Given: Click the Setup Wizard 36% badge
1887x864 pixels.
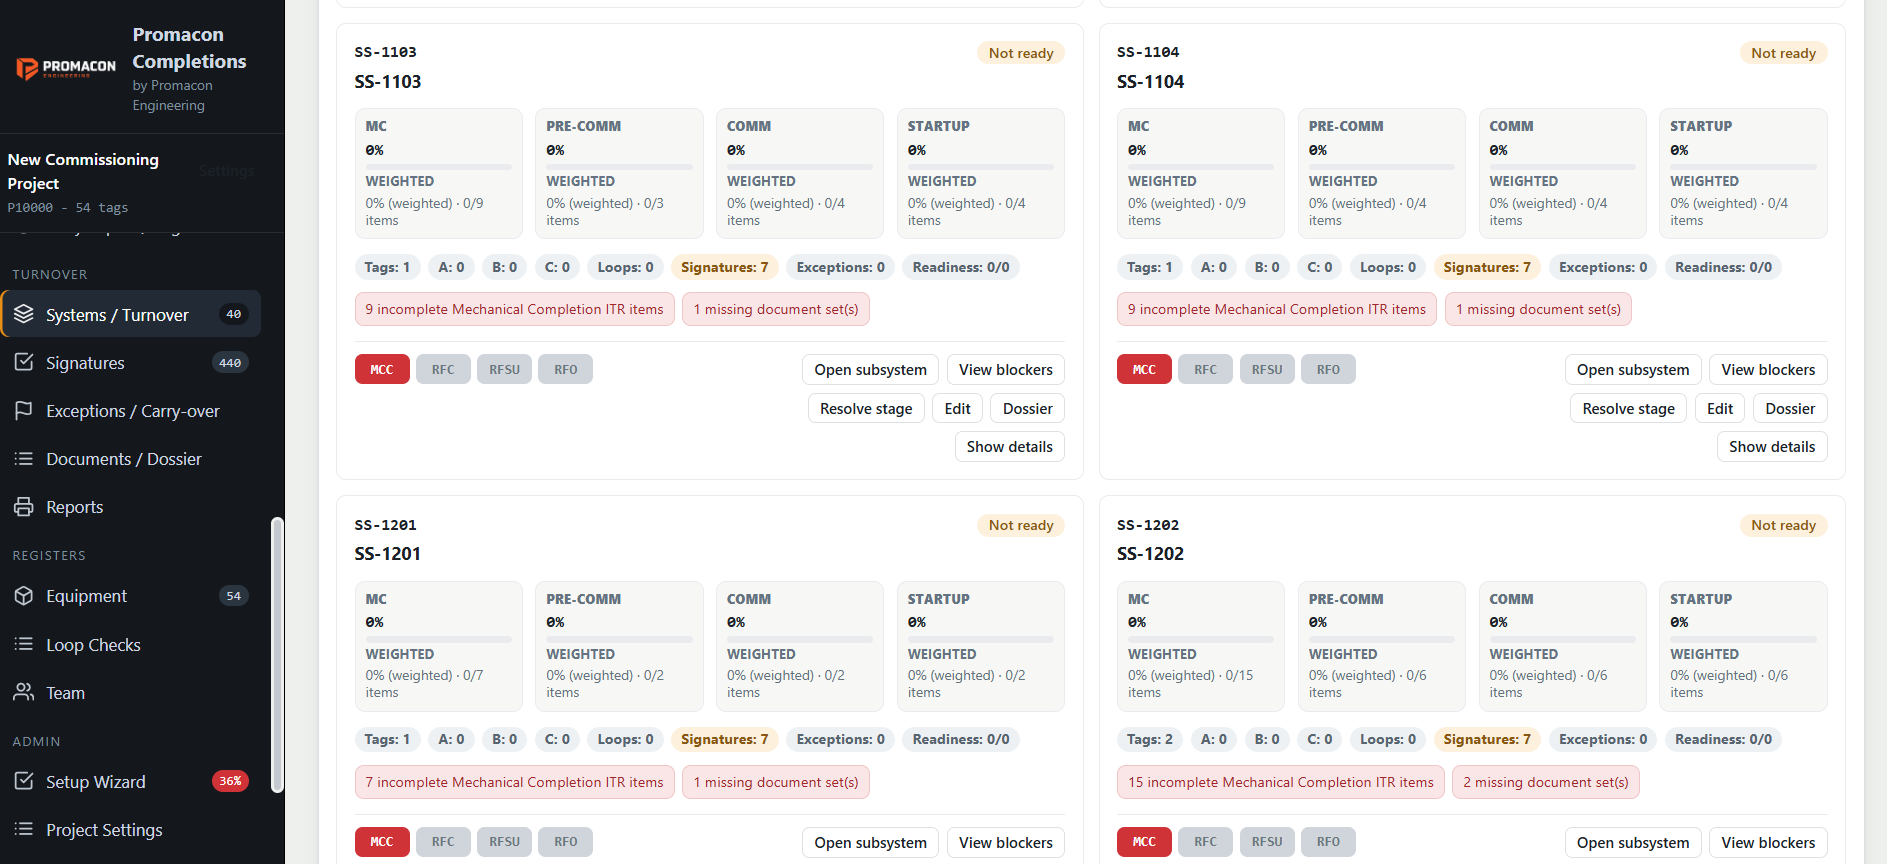Looking at the screenshot, I should click(x=230, y=781).
